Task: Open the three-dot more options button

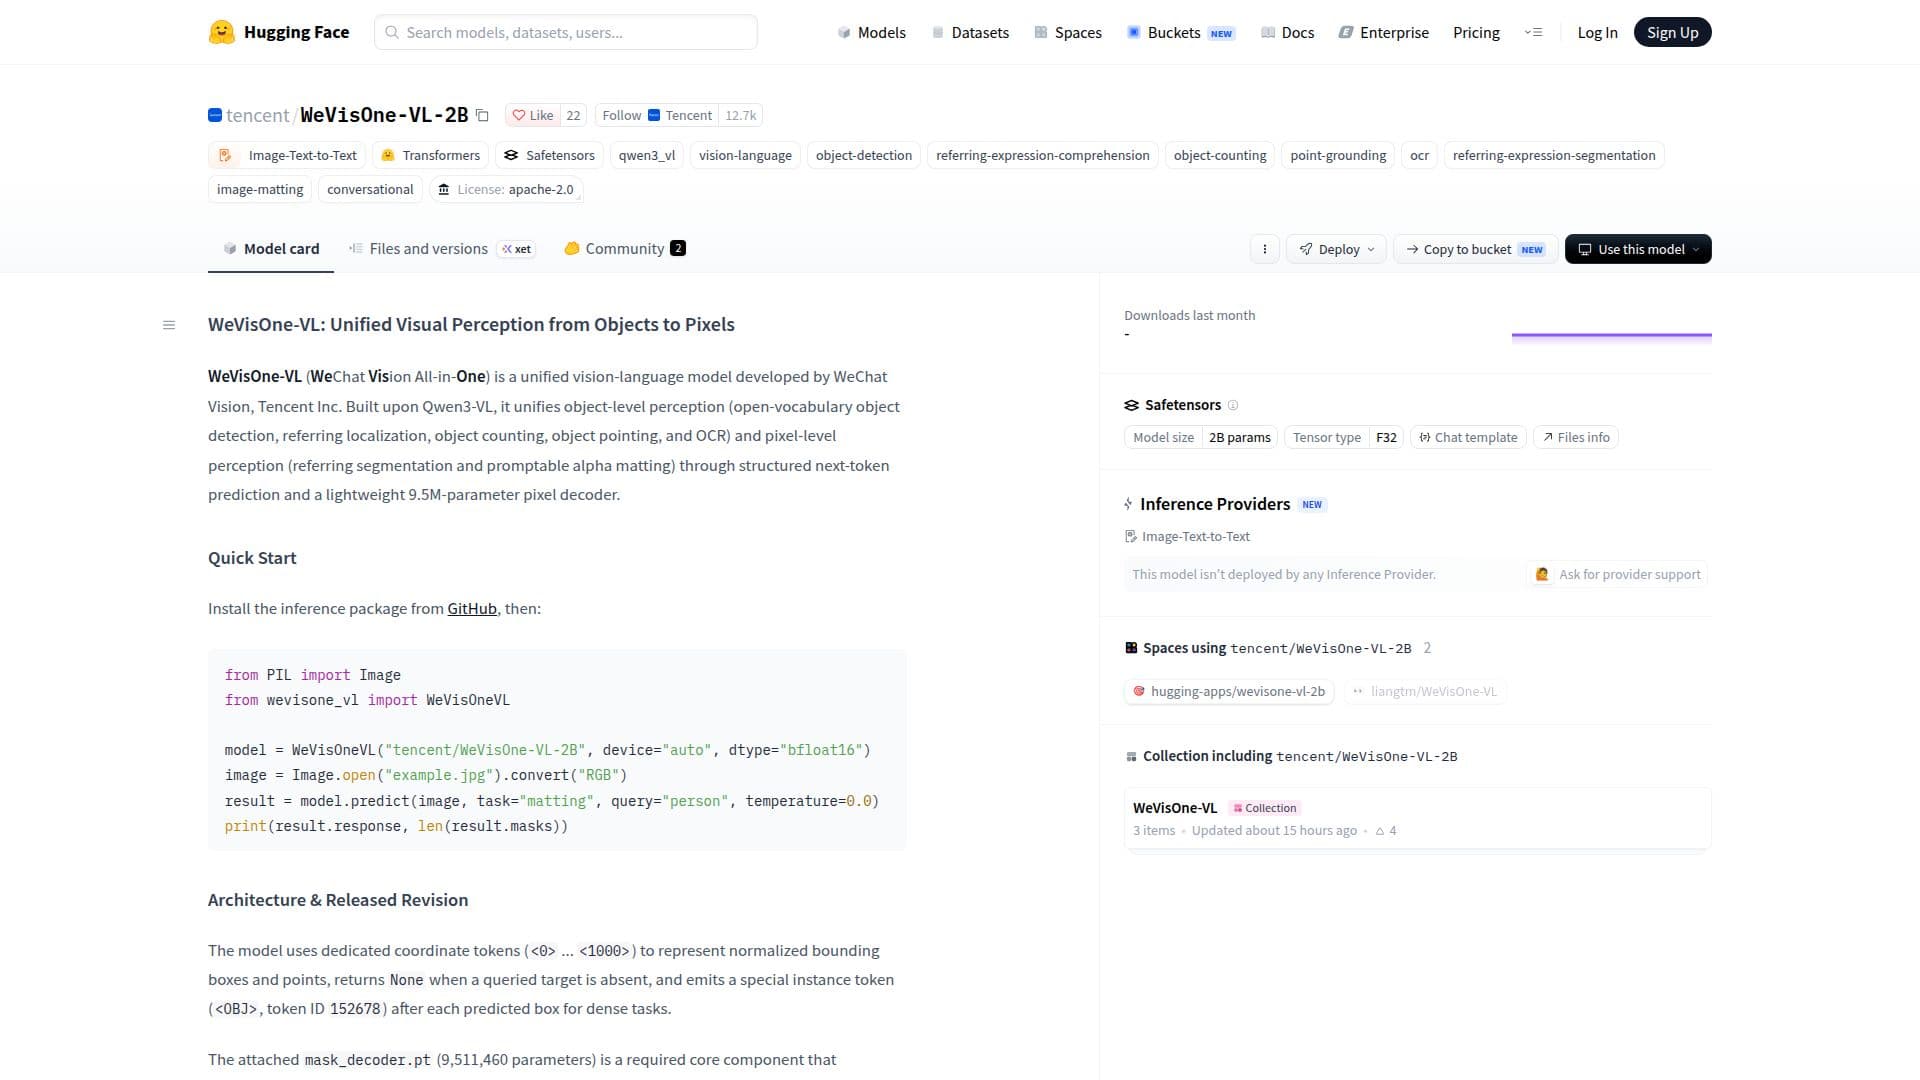Action: pos(1264,249)
